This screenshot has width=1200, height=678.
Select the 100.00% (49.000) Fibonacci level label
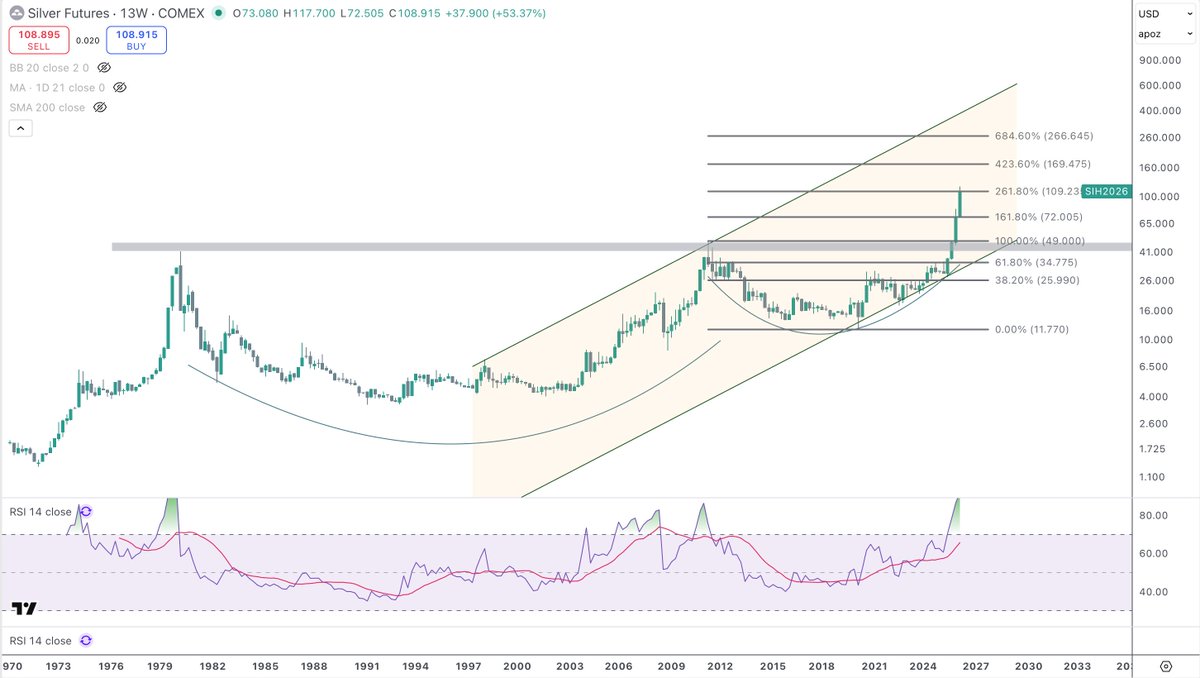(1039, 241)
